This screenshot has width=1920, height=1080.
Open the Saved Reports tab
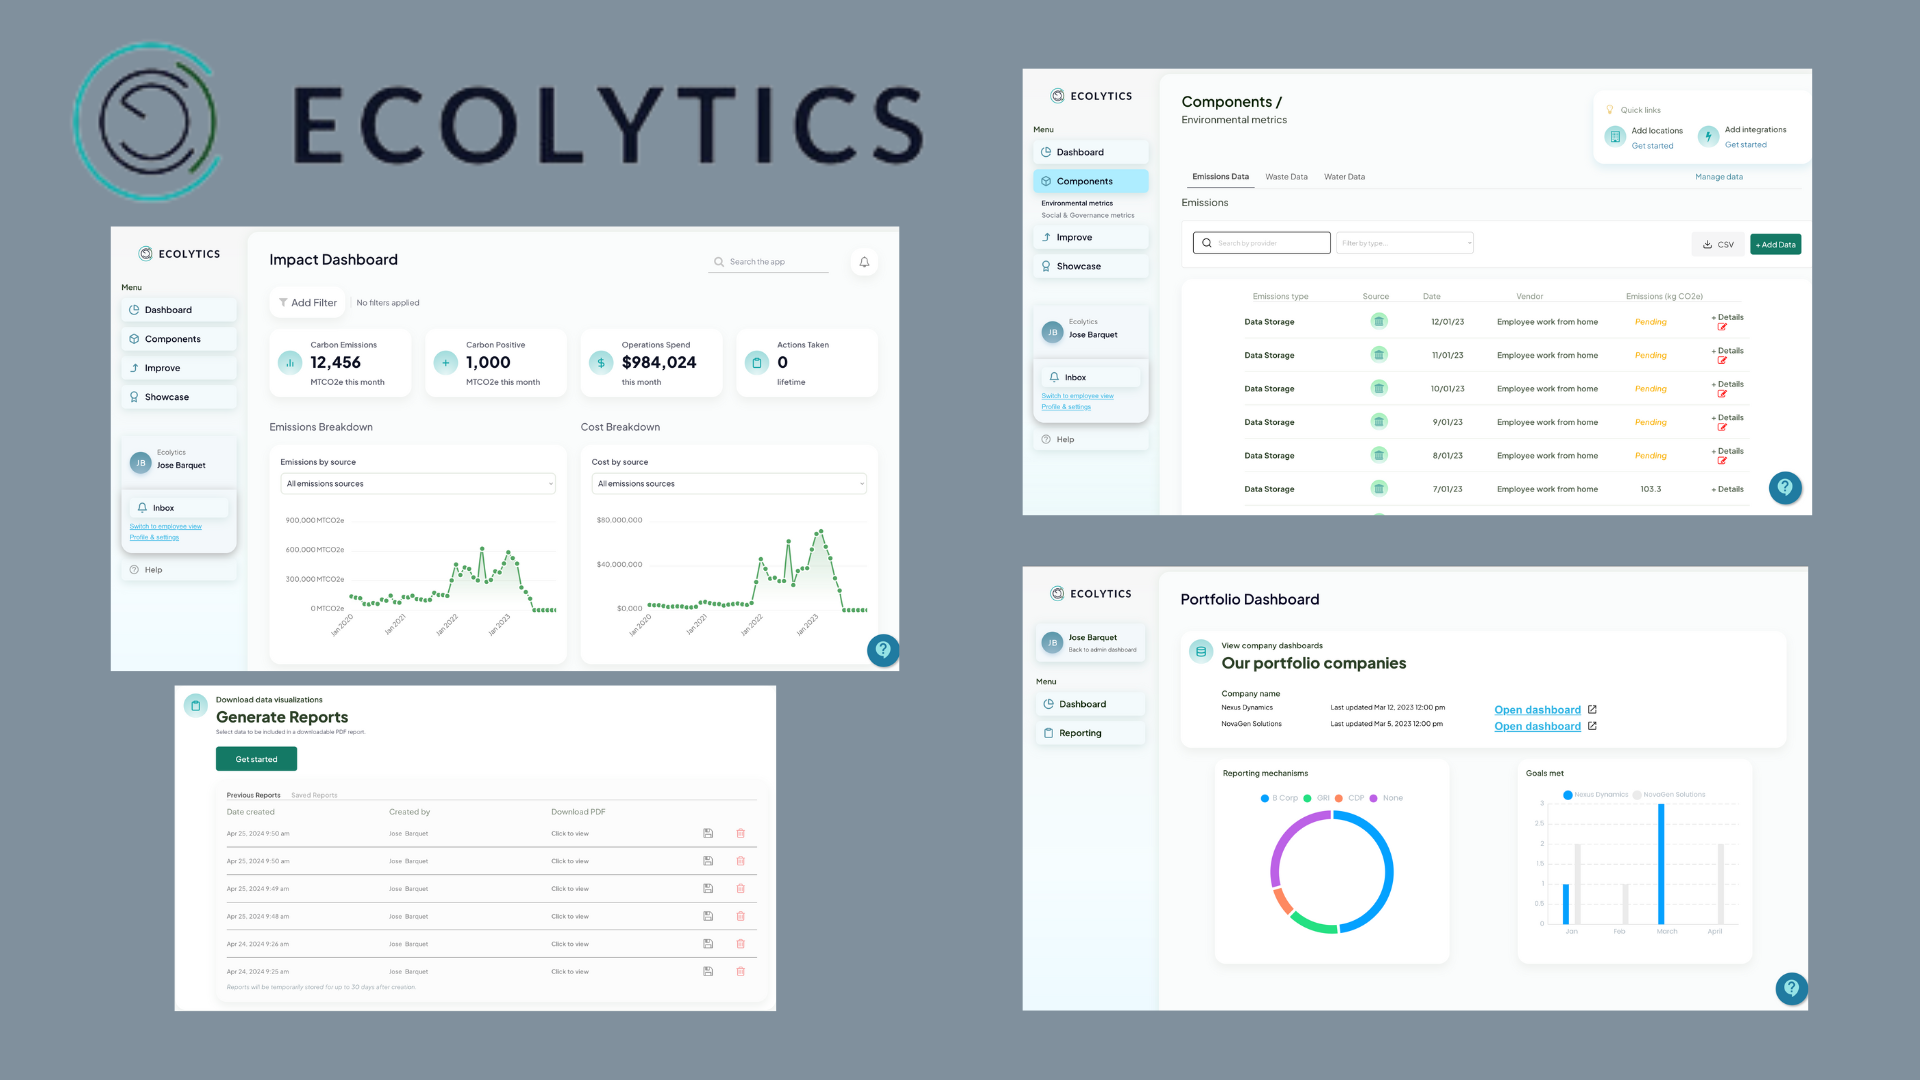(x=314, y=796)
